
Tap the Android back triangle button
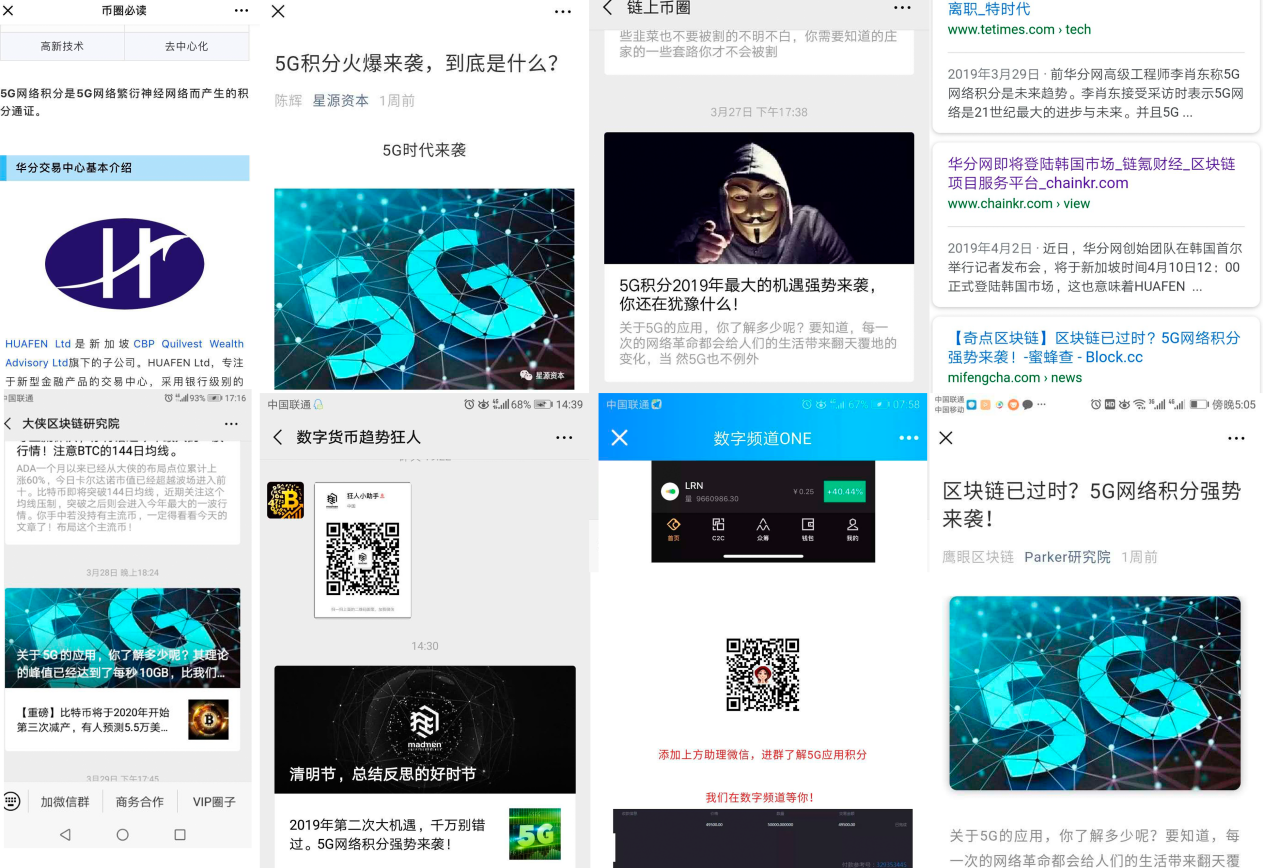[x=65, y=834]
